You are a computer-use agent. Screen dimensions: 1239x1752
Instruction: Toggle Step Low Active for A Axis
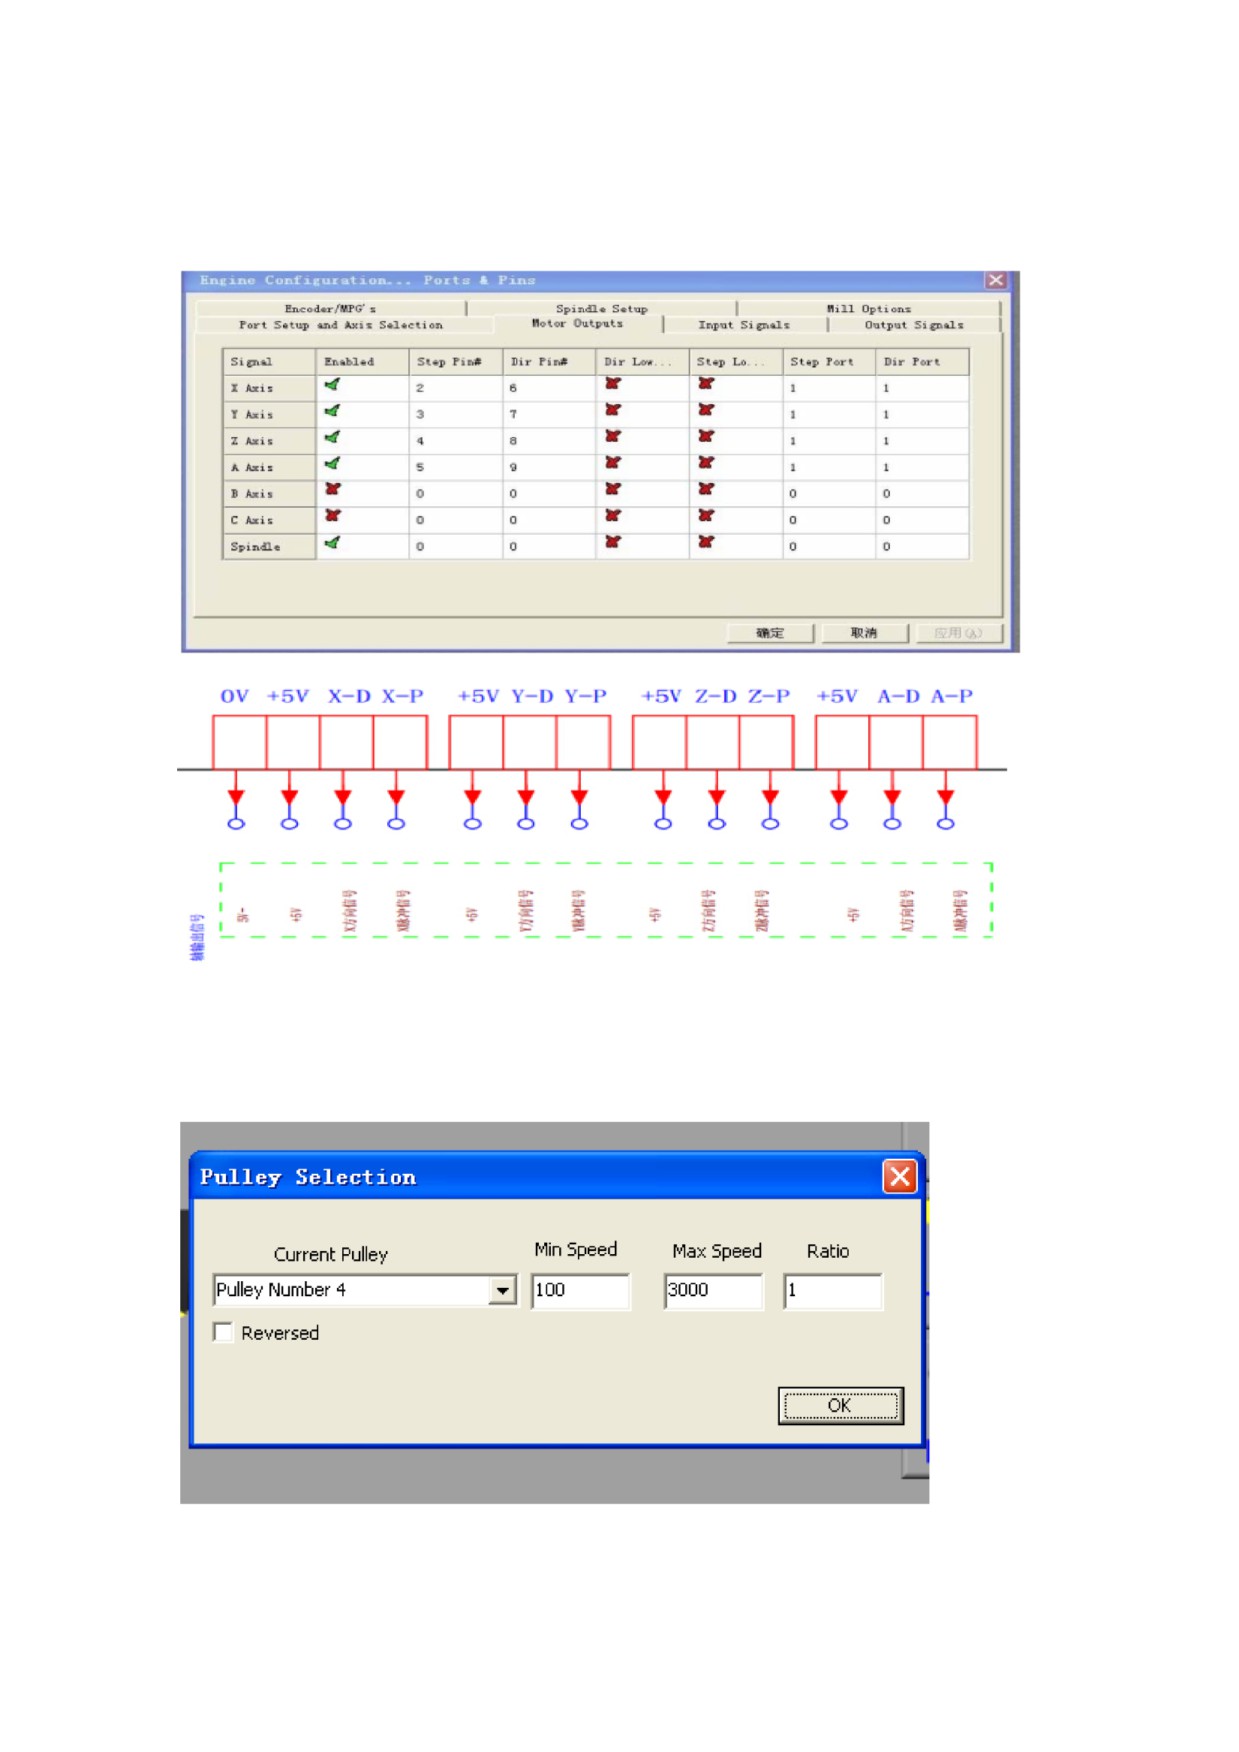coord(706,463)
